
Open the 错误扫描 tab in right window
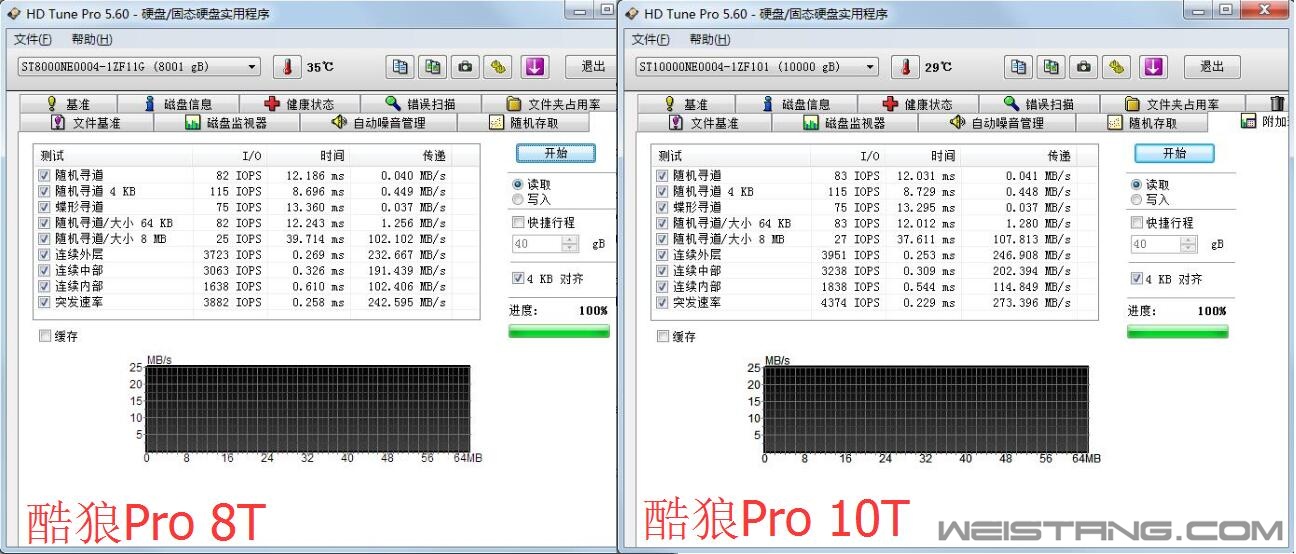pos(1039,104)
